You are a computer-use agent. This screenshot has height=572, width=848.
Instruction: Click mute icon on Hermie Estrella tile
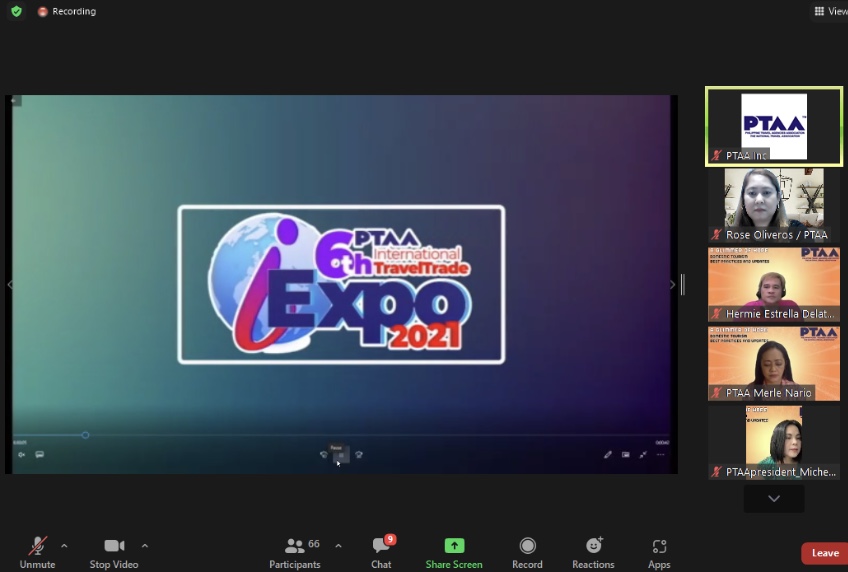coord(717,314)
